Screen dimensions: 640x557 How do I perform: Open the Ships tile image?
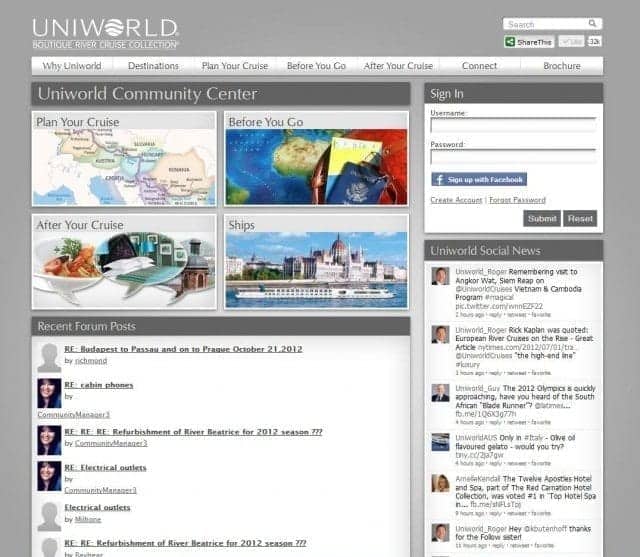(x=316, y=269)
